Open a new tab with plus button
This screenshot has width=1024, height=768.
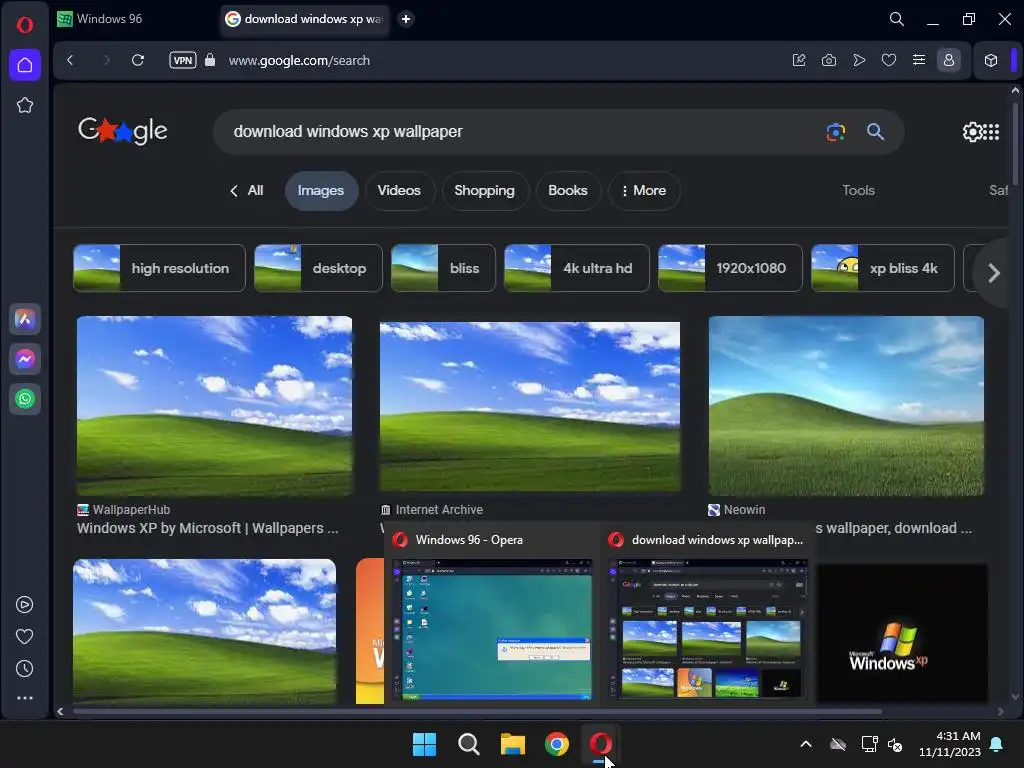[406, 19]
